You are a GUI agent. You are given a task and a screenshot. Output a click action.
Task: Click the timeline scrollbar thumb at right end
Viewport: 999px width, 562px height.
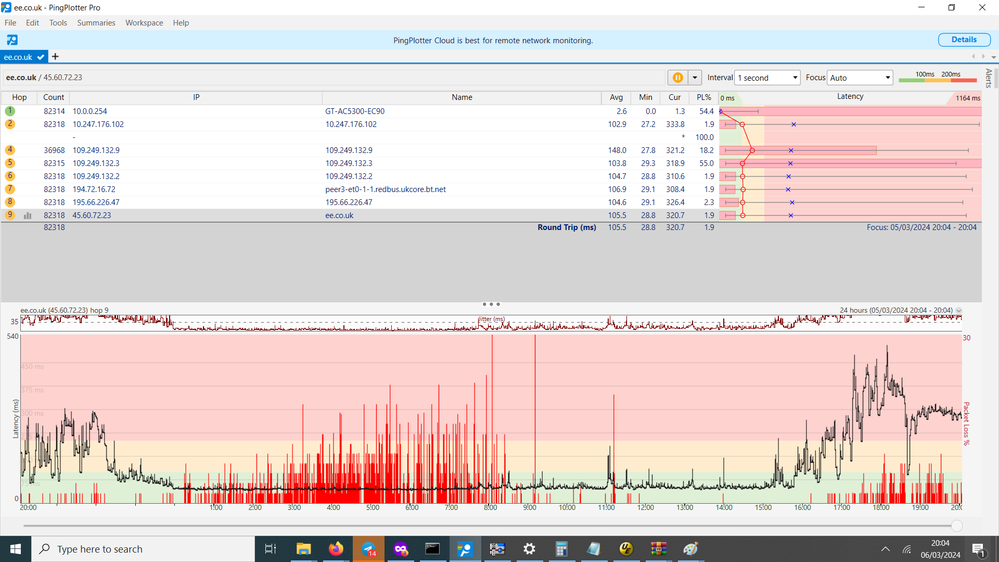(956, 526)
